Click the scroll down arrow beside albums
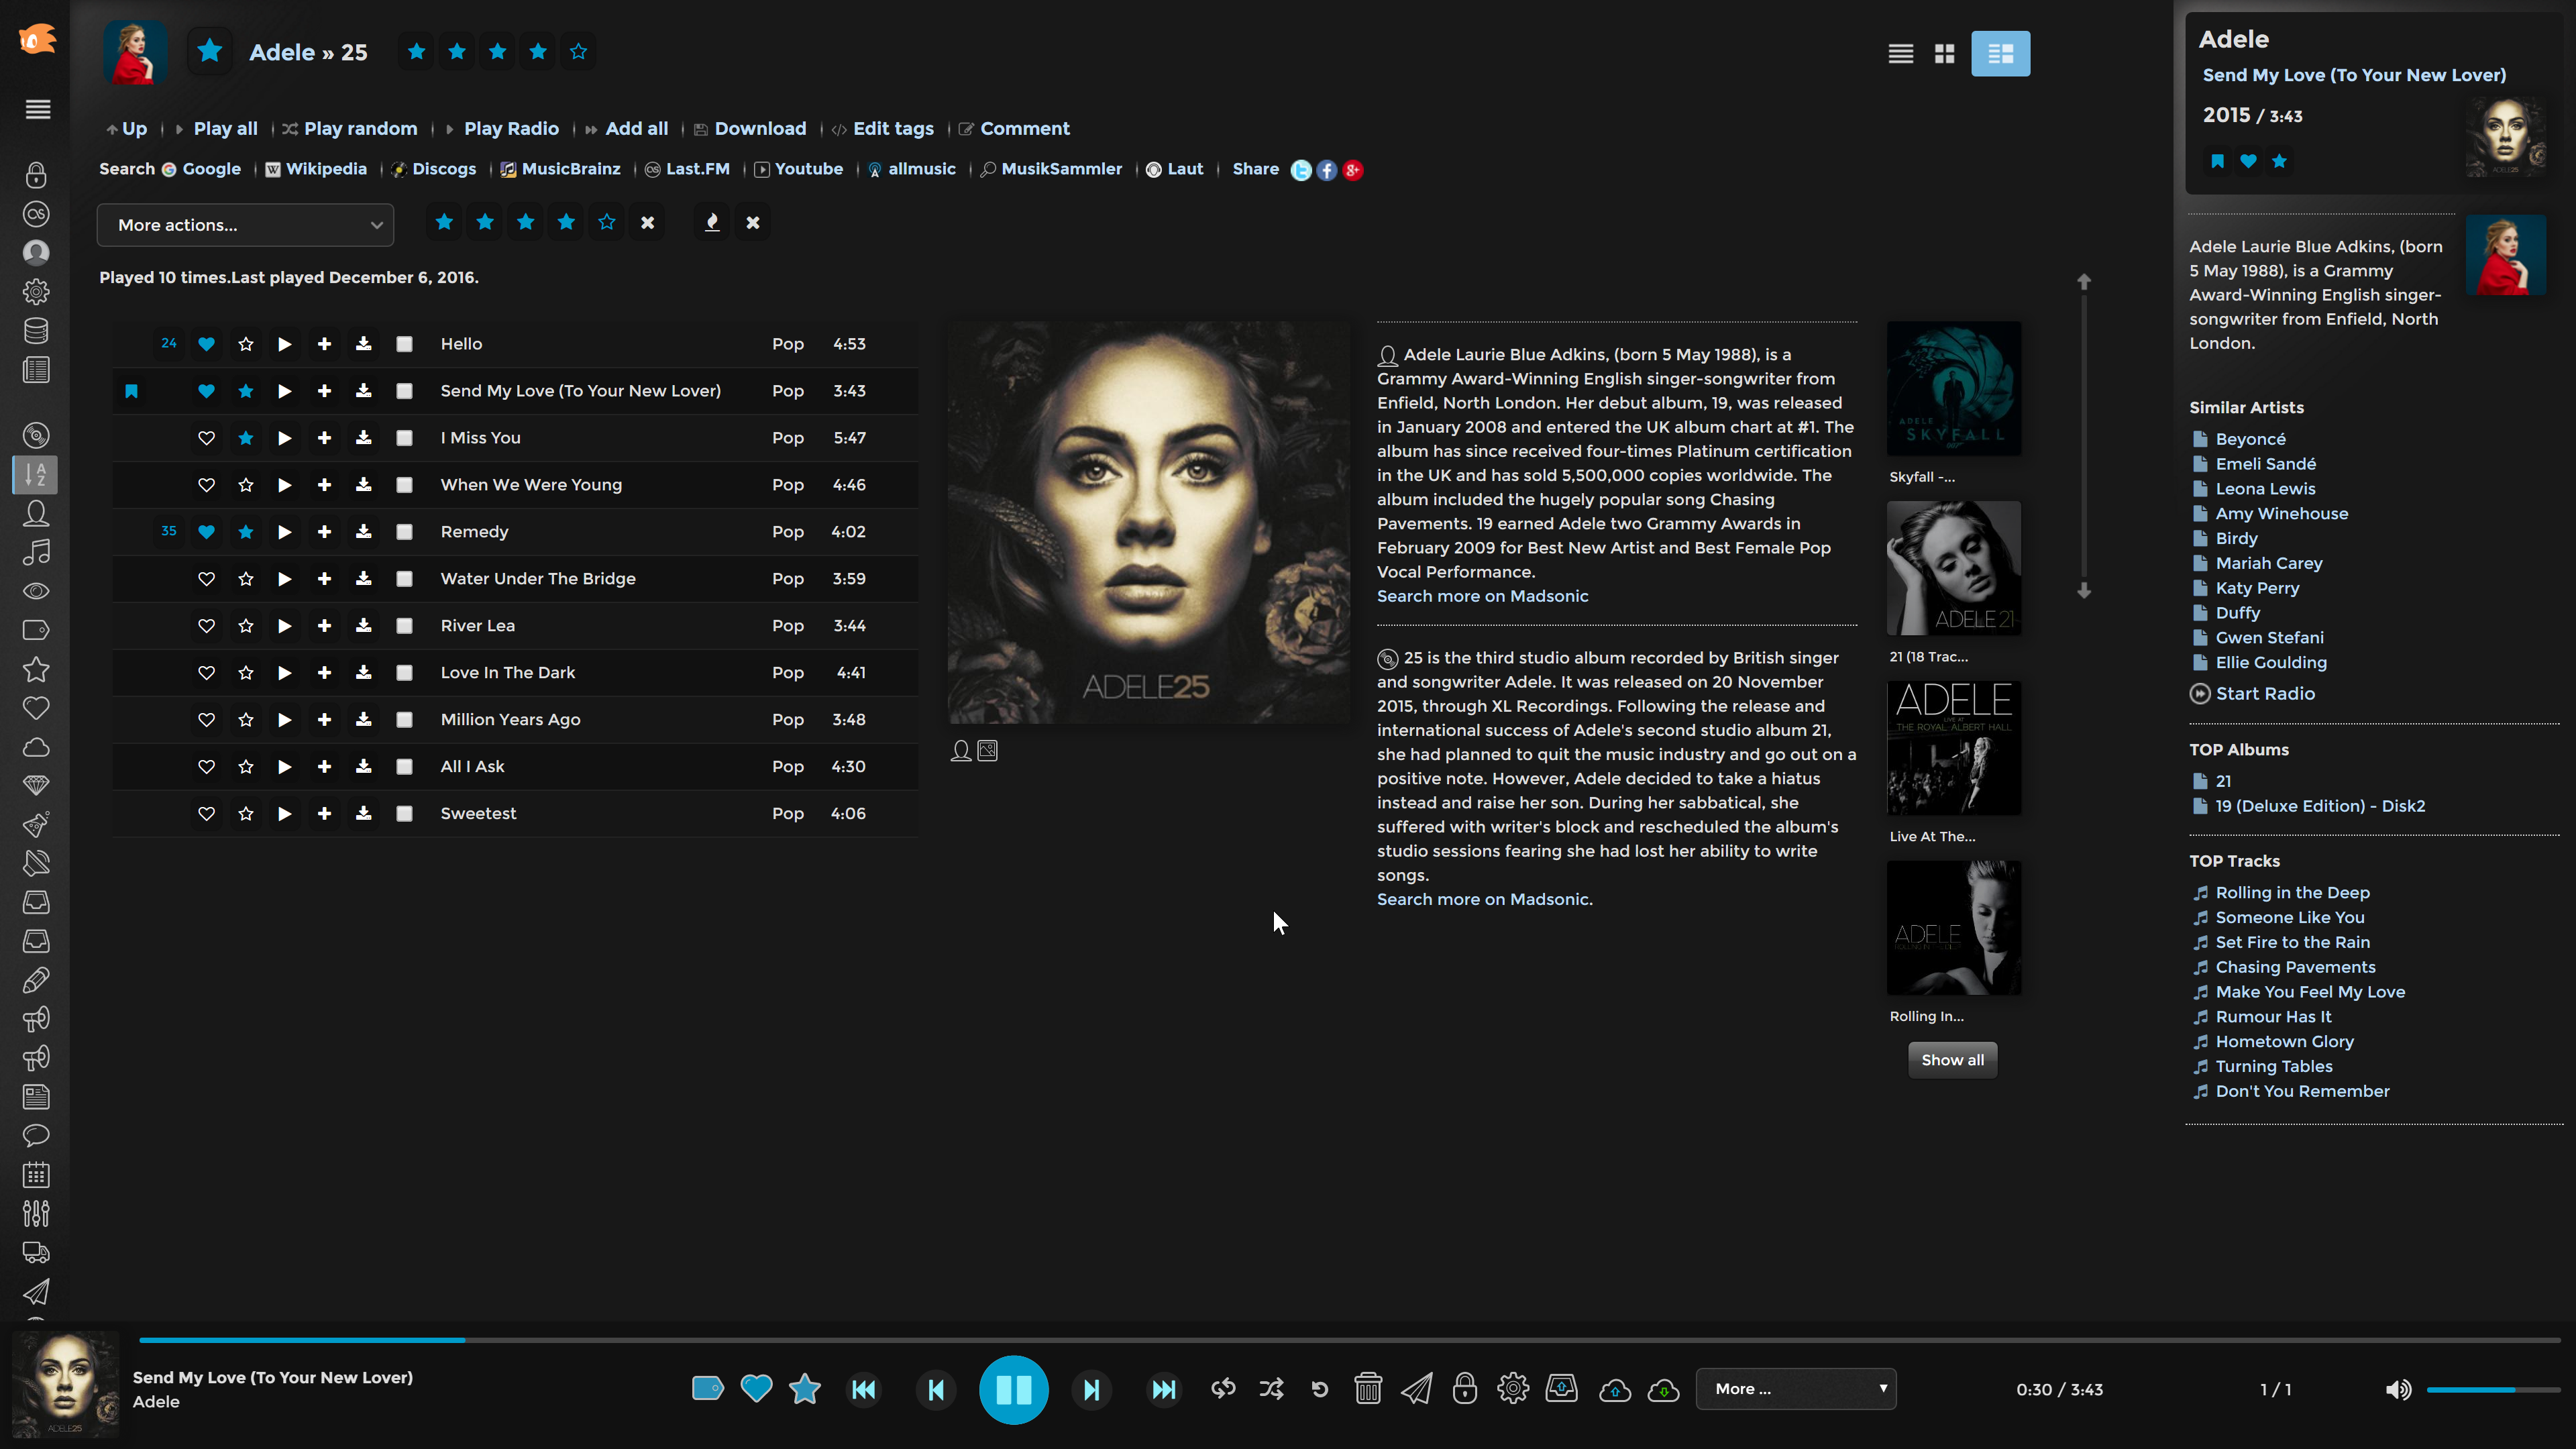This screenshot has width=2576, height=1449. [2084, 591]
